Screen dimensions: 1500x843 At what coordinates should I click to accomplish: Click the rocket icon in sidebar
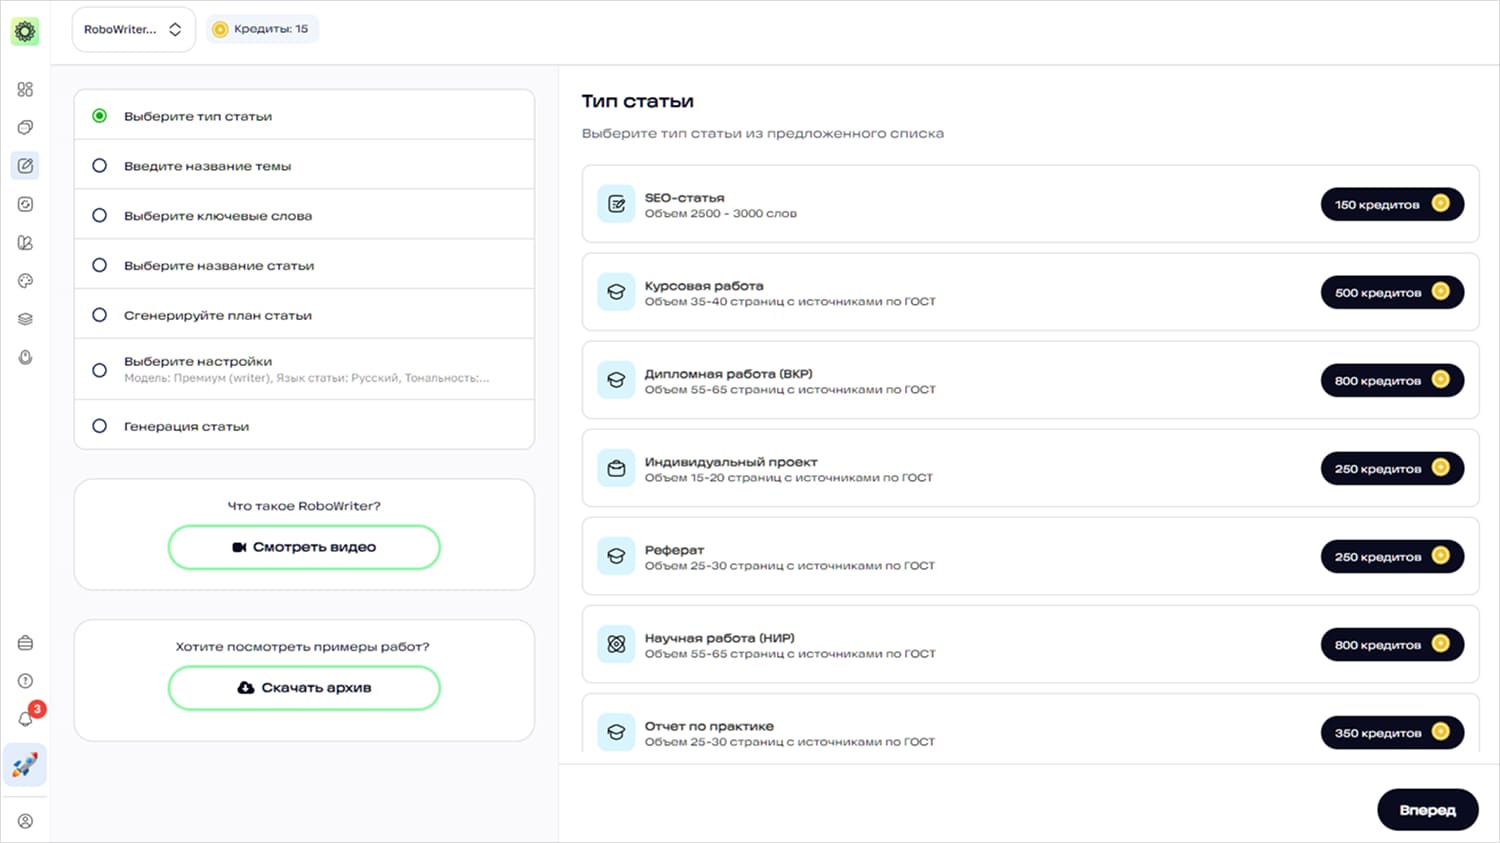(25, 765)
